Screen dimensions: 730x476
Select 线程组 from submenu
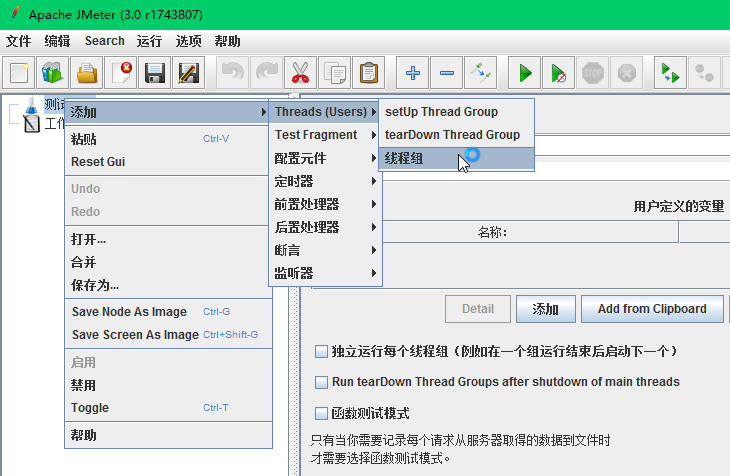pos(456,159)
